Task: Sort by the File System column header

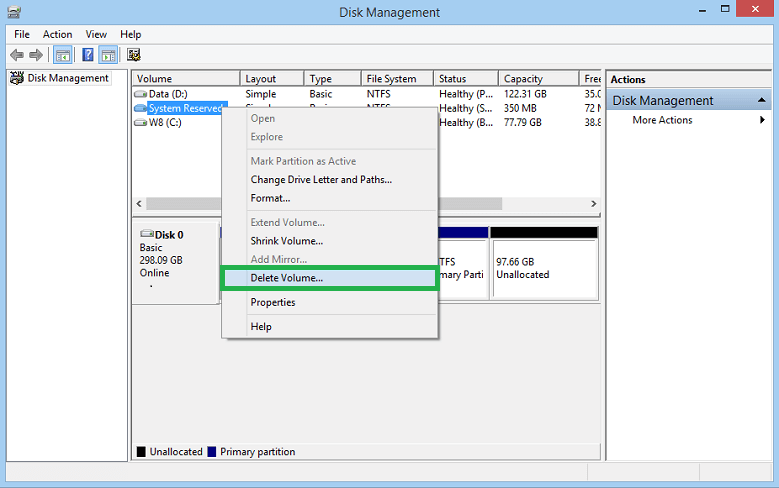Action: (x=397, y=79)
